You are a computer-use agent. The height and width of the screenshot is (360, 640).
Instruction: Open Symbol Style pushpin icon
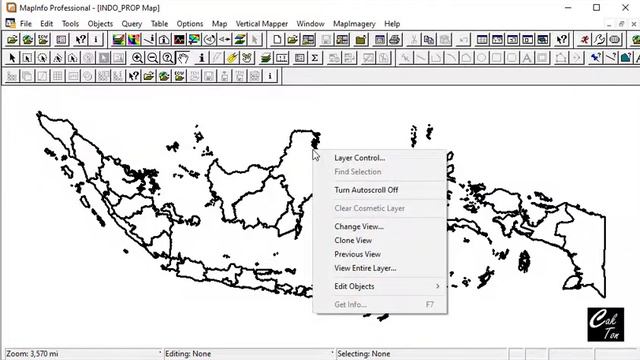click(596, 58)
